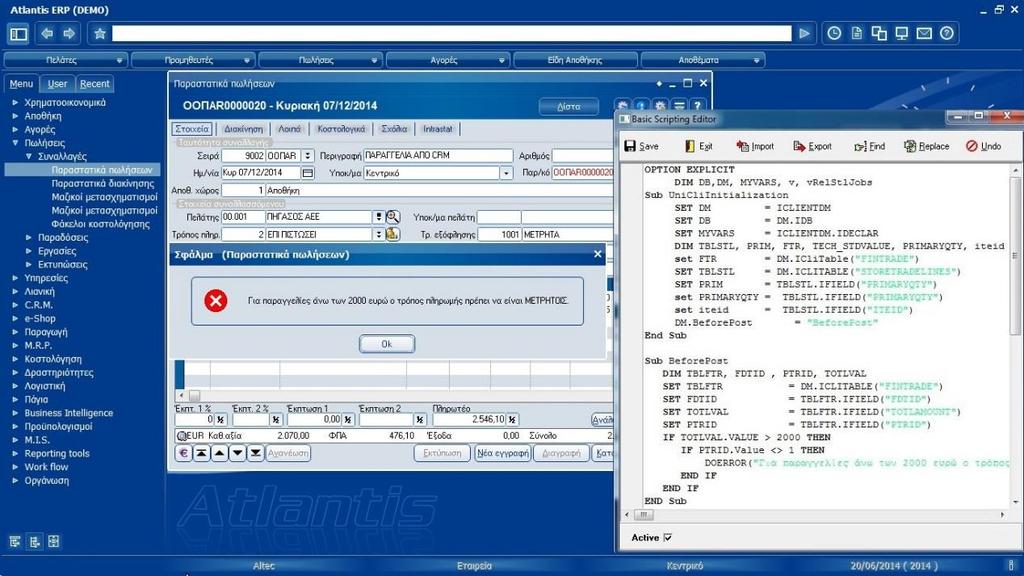
Task: Open the Πελάτες dropdown menu
Action: coord(65,60)
